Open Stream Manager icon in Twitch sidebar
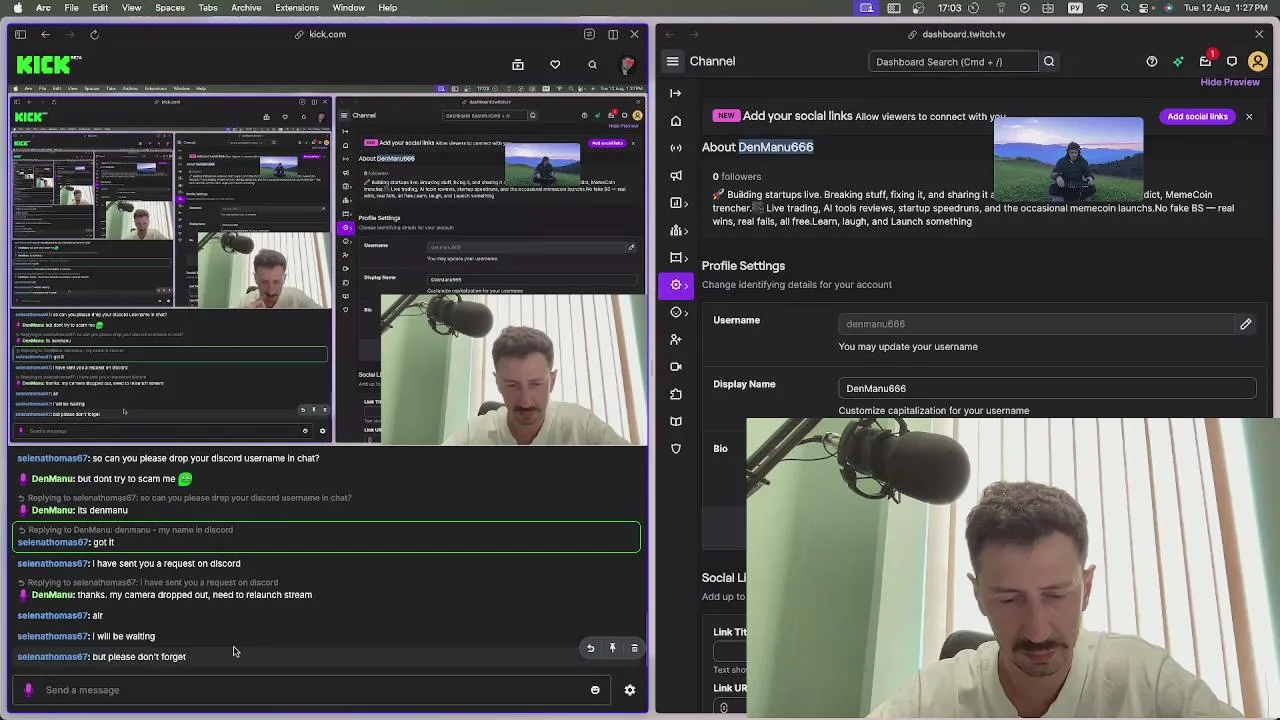1280x720 pixels. [676, 148]
